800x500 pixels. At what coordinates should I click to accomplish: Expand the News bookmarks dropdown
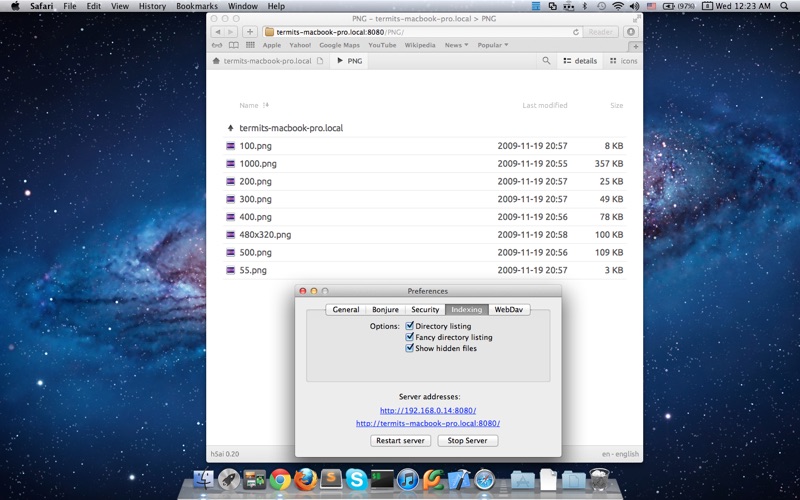pyautogui.click(x=456, y=45)
